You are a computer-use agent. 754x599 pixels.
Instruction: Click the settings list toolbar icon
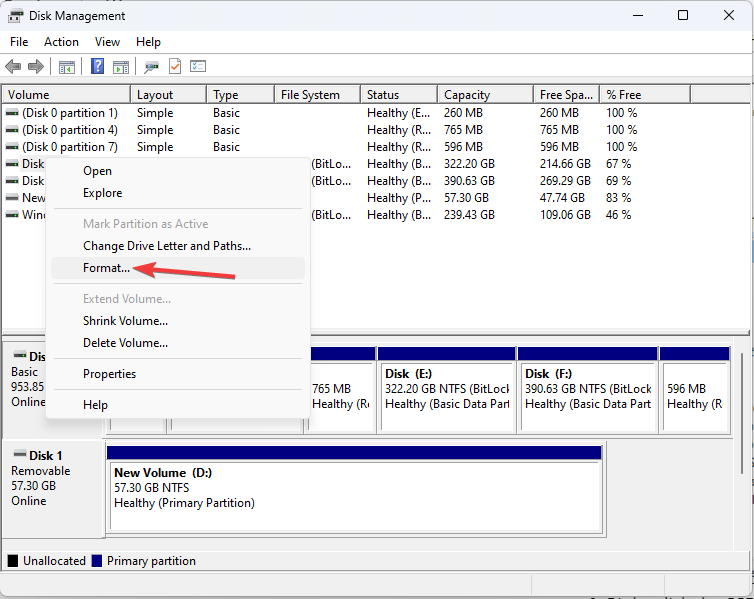point(198,66)
